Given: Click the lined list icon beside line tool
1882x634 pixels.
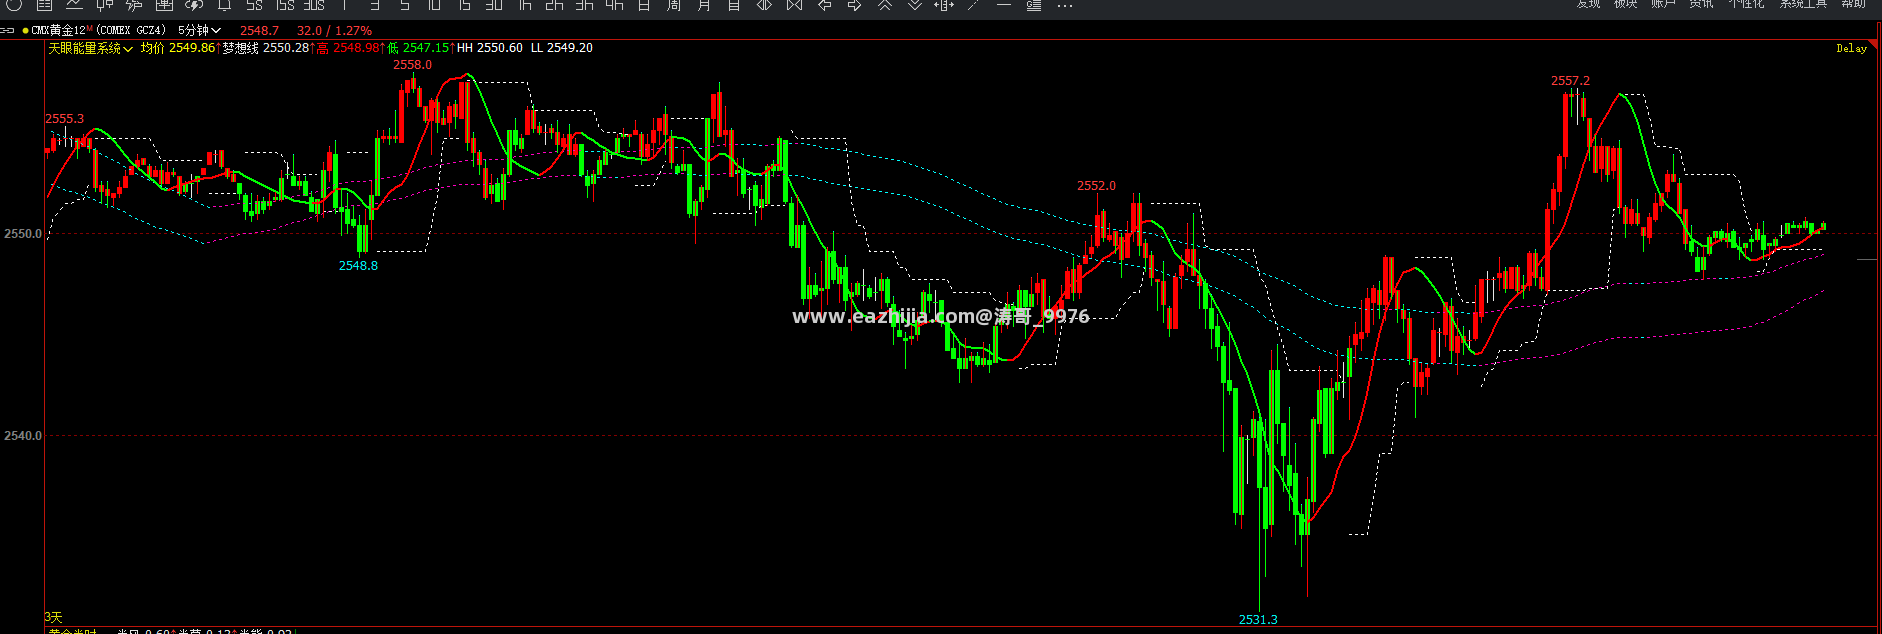Looking at the screenshot, I should [1034, 5].
